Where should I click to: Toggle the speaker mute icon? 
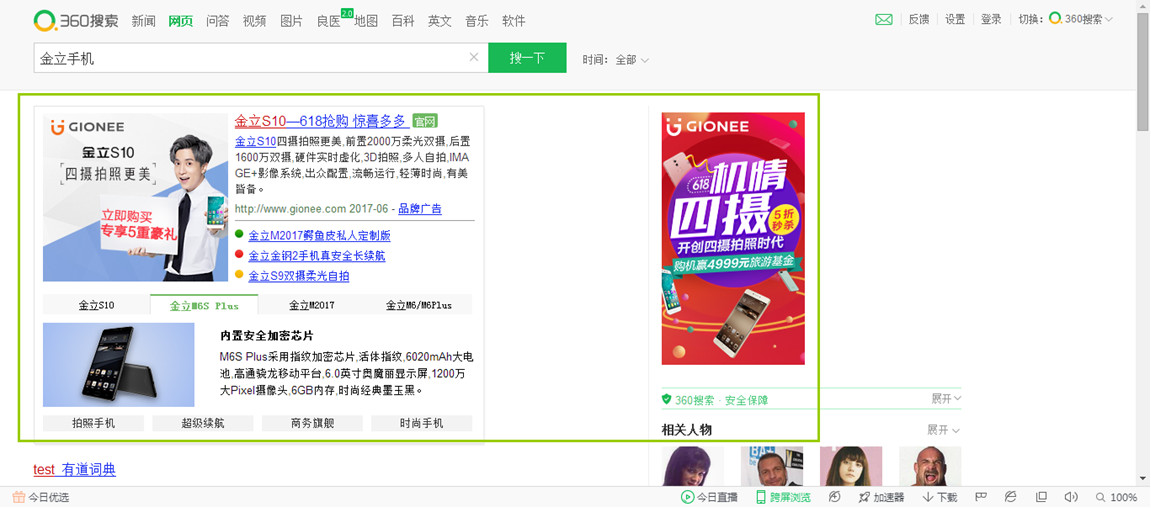pos(1071,497)
